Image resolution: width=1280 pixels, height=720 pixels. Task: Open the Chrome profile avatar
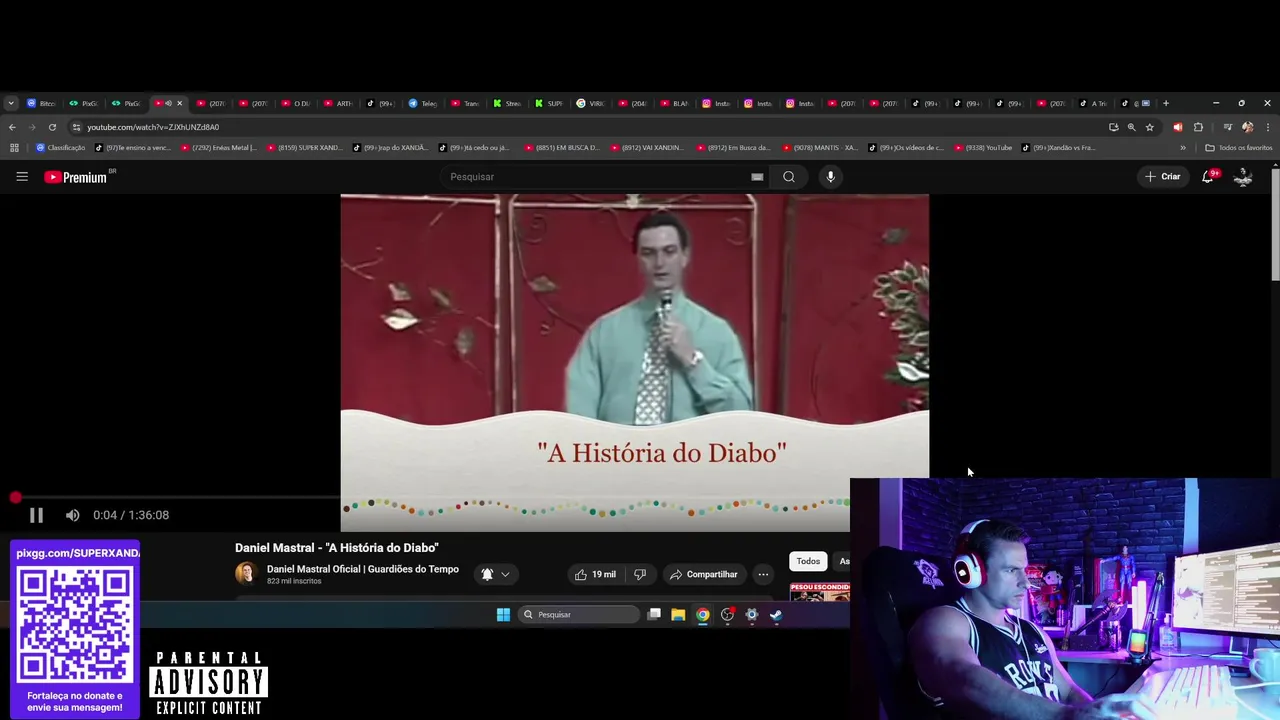click(x=1247, y=127)
